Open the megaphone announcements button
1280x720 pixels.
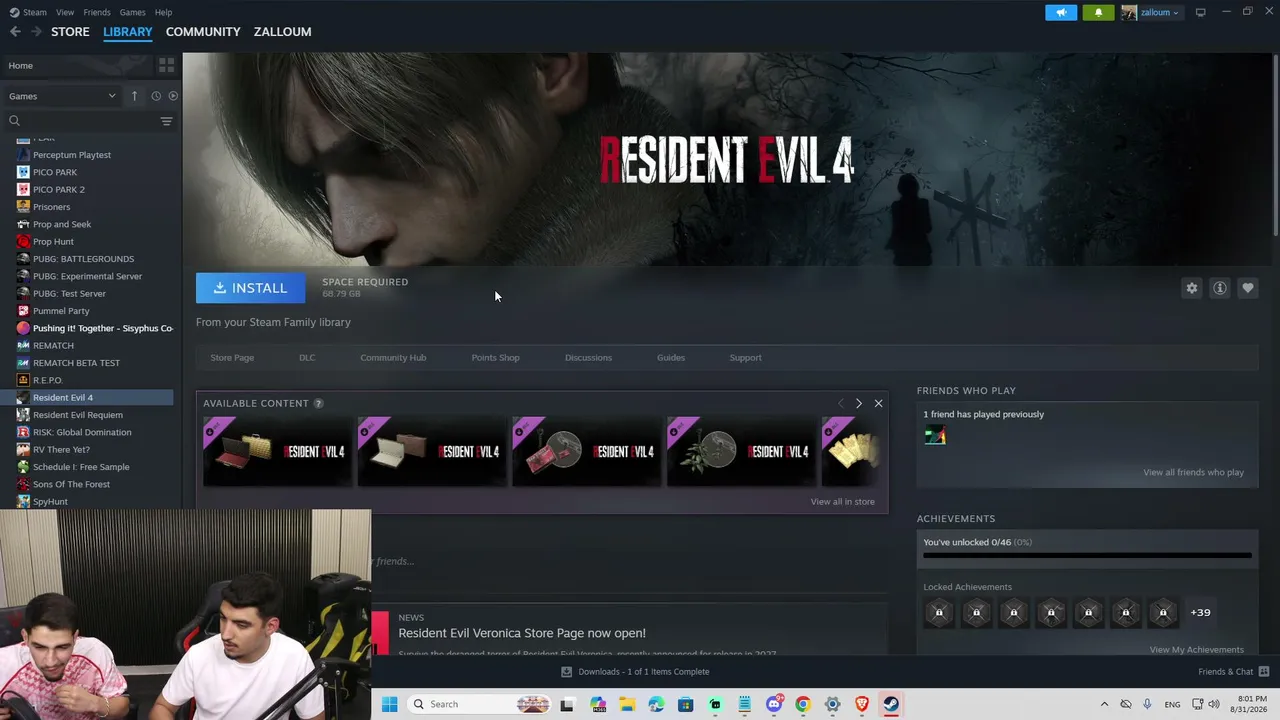pos(1061,12)
